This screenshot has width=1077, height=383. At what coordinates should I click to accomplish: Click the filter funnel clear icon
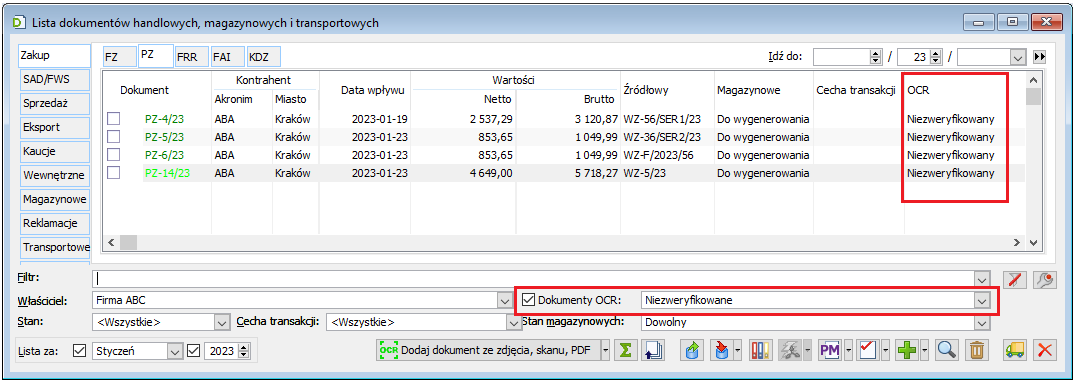[1014, 279]
